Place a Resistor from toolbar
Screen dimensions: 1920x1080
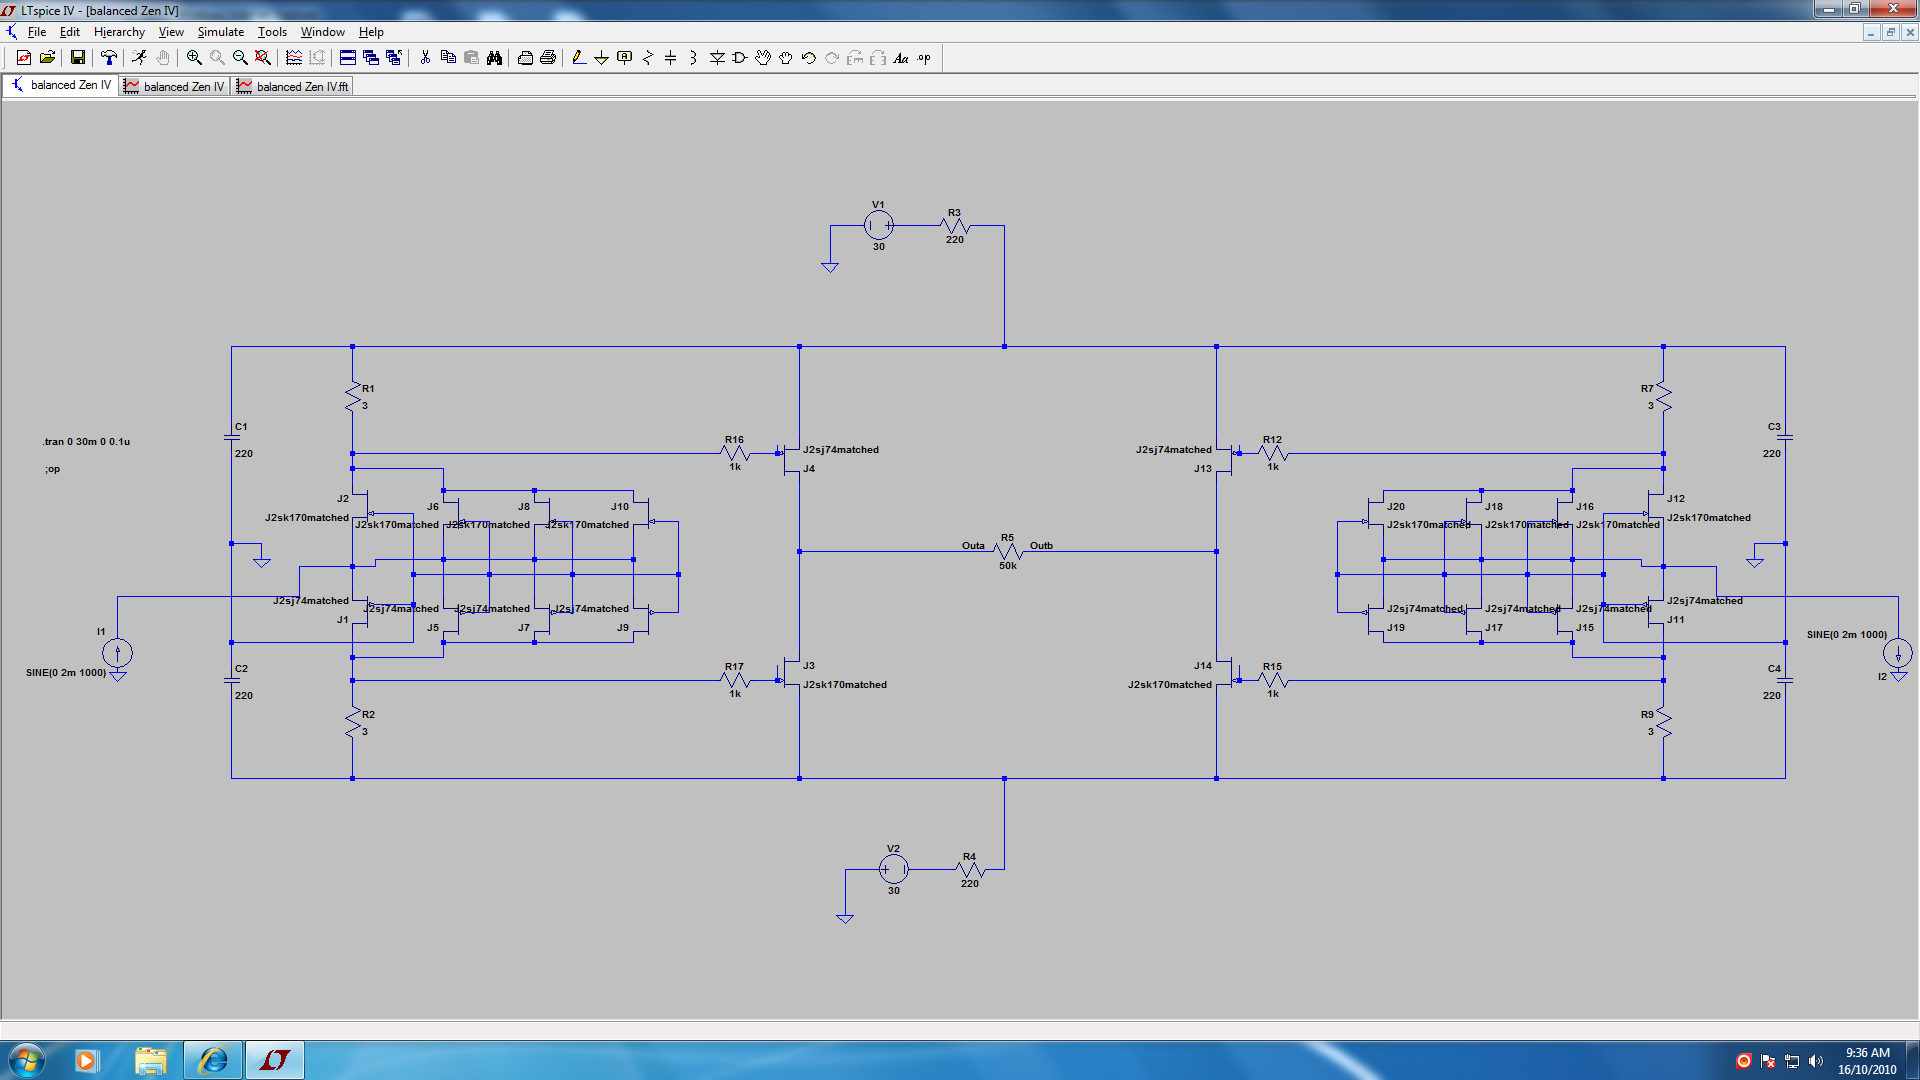point(647,58)
